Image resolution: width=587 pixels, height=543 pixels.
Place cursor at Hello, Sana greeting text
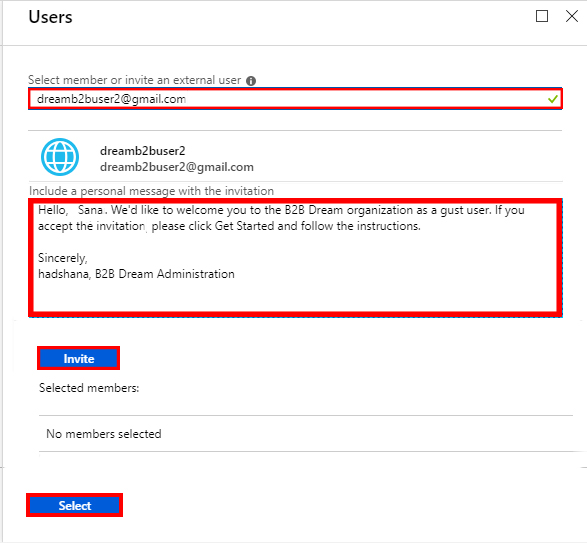tap(71, 210)
